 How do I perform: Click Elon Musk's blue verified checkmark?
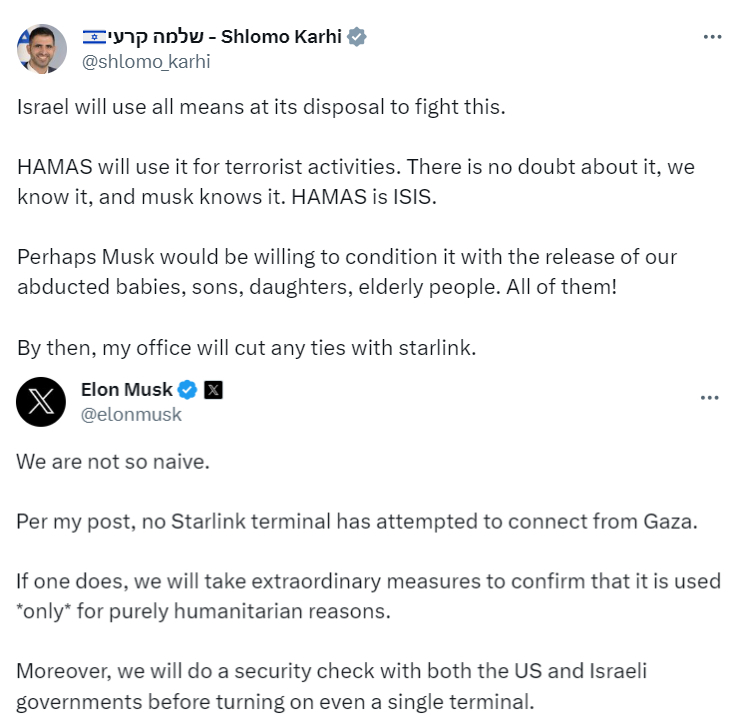[188, 390]
